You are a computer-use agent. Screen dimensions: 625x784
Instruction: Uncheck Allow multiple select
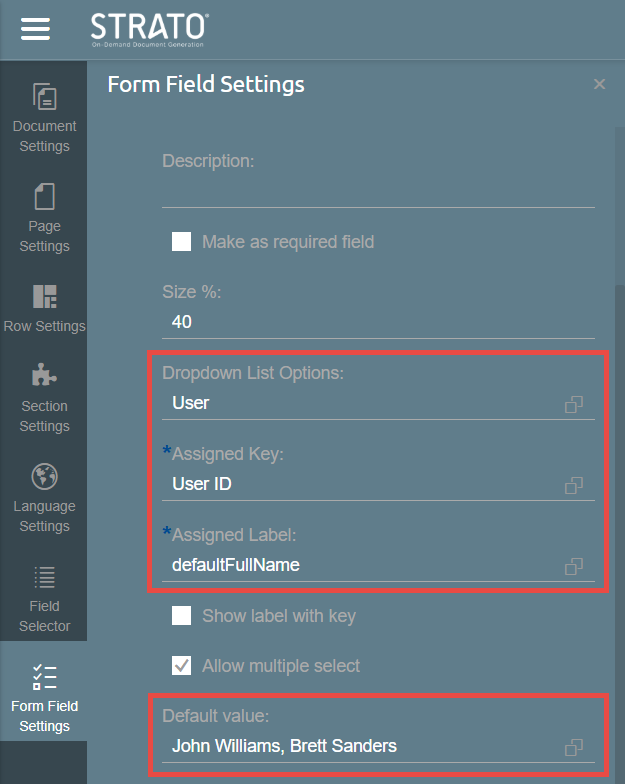181,666
